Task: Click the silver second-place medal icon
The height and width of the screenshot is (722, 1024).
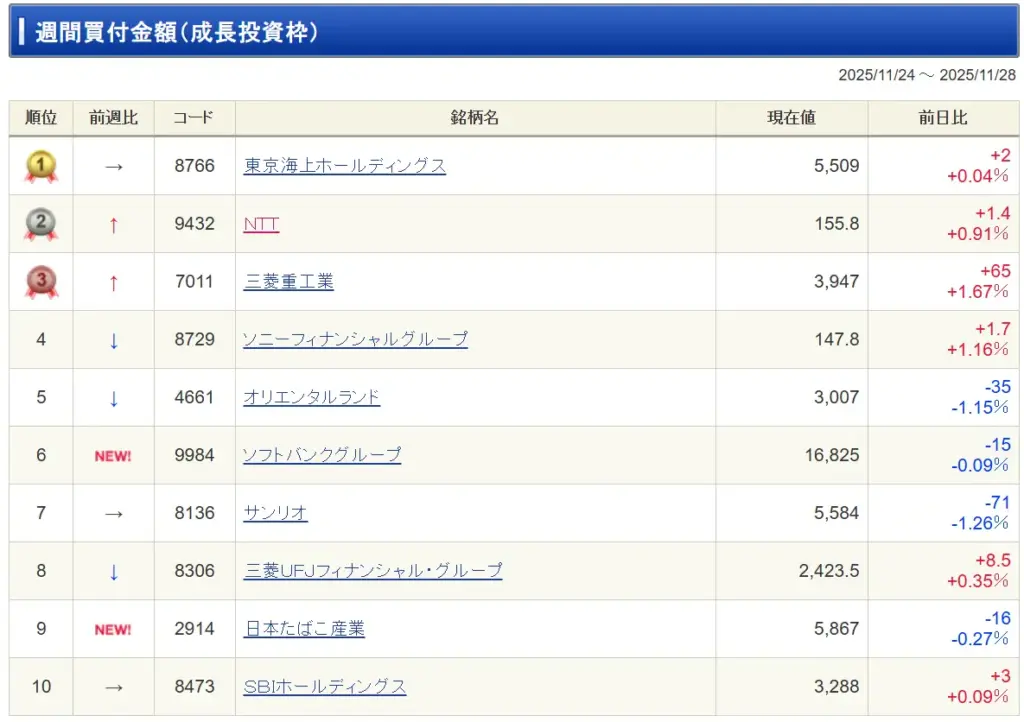Action: (41, 224)
